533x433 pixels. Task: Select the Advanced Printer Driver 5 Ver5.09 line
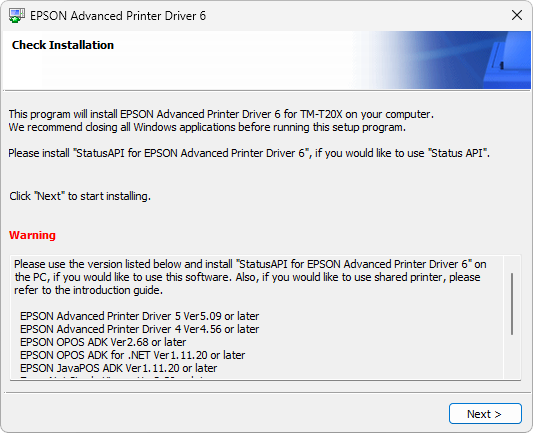(x=139, y=316)
